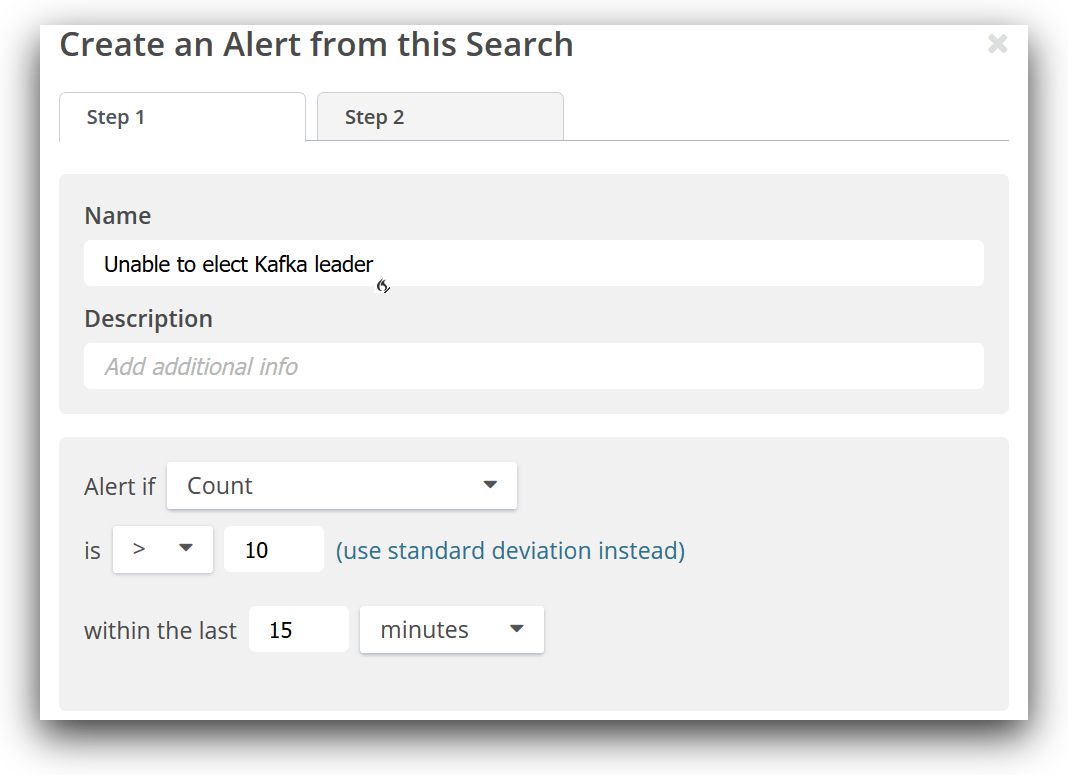The width and height of the screenshot is (1068, 775).
Task: Click the arrow on the Count dropdown
Action: (490, 485)
